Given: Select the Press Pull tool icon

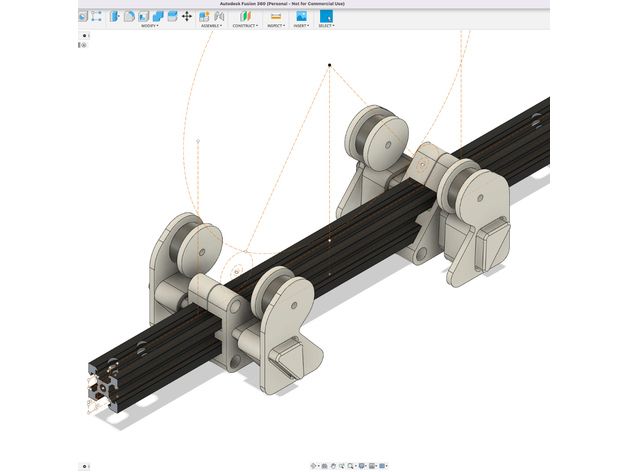Looking at the screenshot, I should point(114,17).
